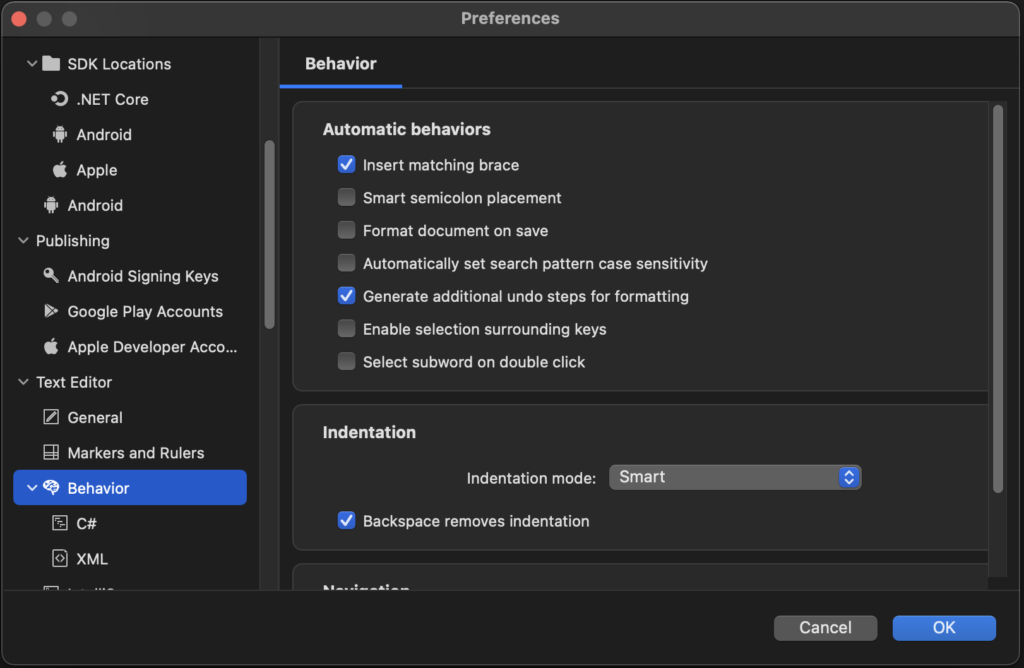Confirm preferences with OK button
The width and height of the screenshot is (1024, 668).
click(943, 627)
